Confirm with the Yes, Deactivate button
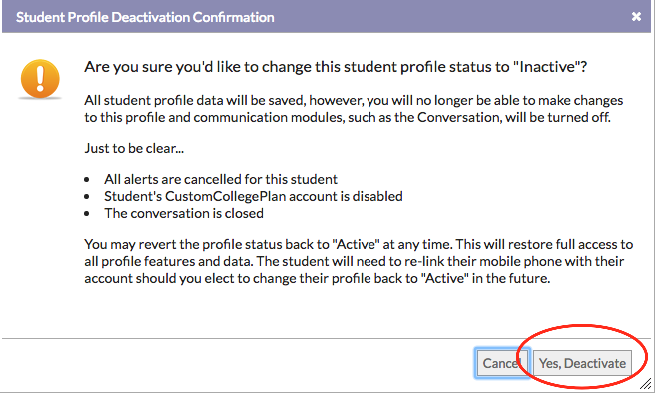Image resolution: width=655 pixels, height=393 pixels. click(x=582, y=363)
